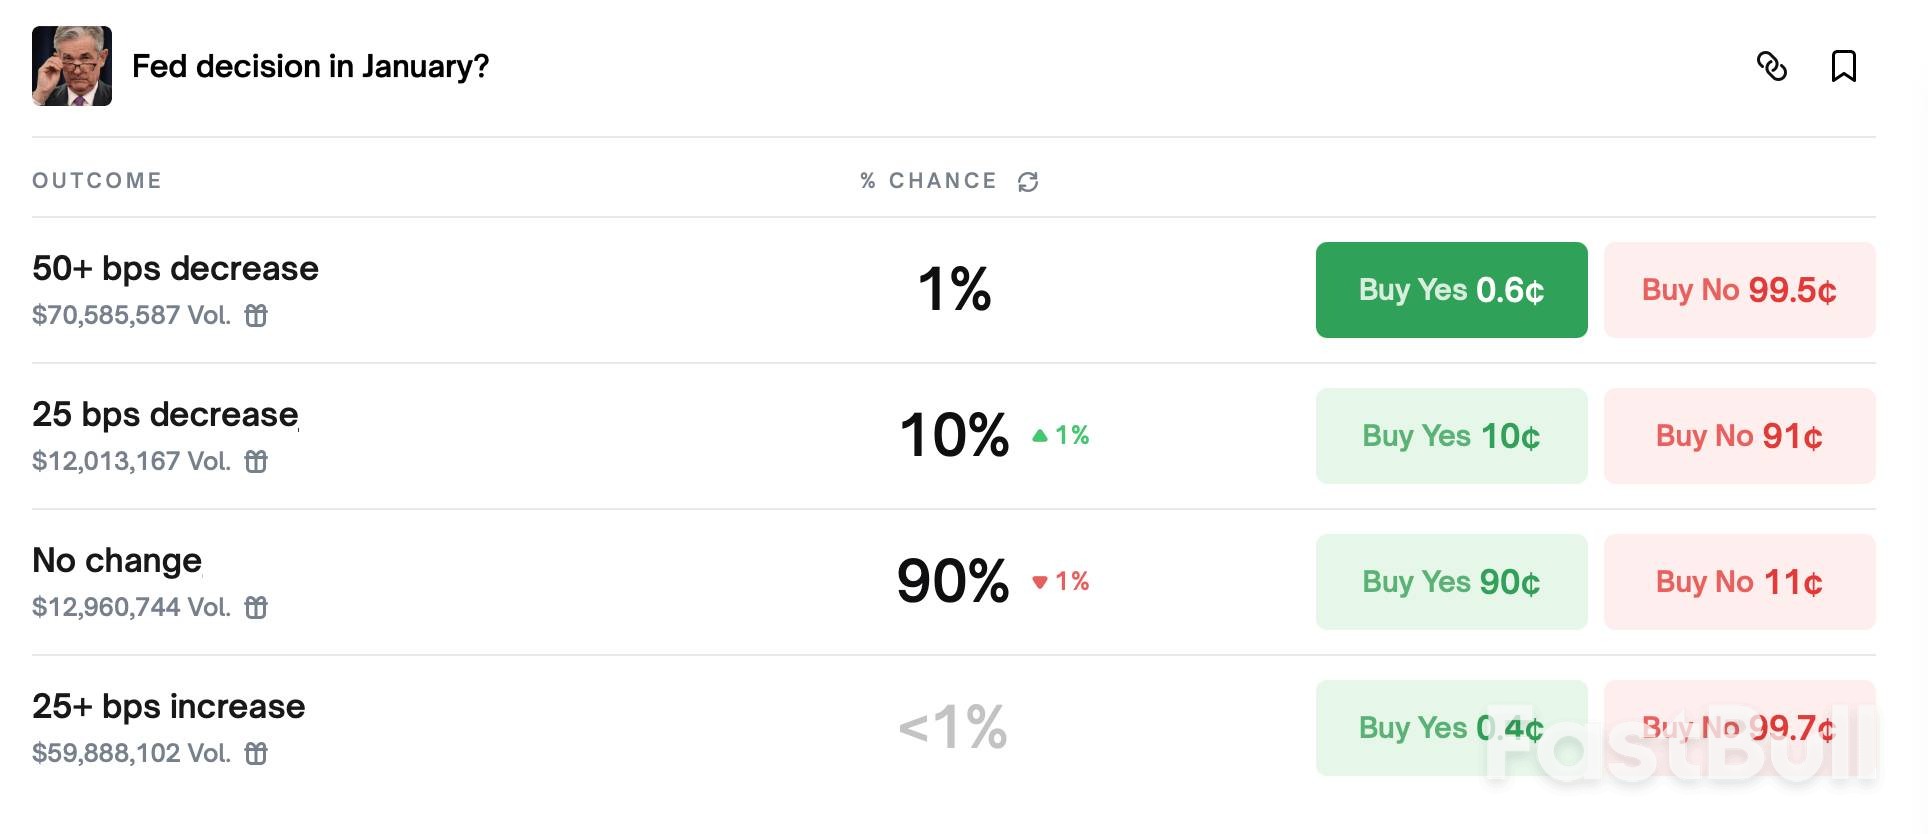Image resolution: width=1928 pixels, height=834 pixels.
Task: Buy Yes at 90¢ for No change
Action: point(1451,582)
